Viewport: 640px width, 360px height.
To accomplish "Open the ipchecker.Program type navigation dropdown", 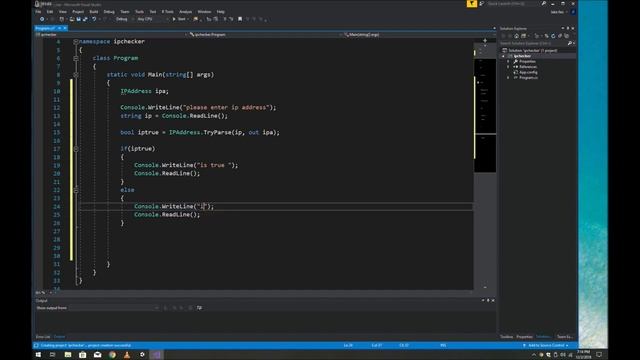I will pos(265,35).
